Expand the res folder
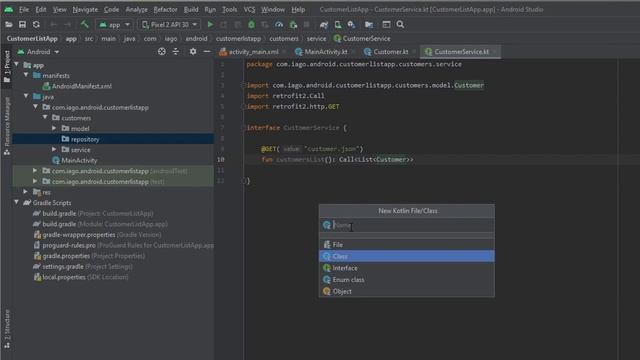 click(x=26, y=192)
